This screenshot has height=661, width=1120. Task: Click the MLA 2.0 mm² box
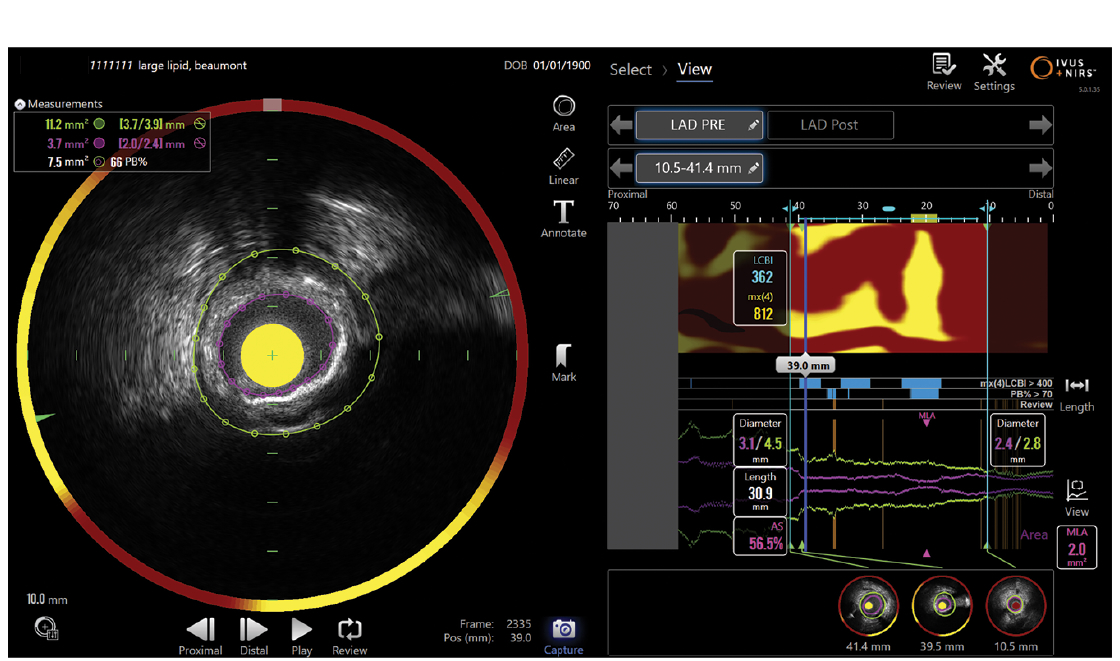(1076, 547)
